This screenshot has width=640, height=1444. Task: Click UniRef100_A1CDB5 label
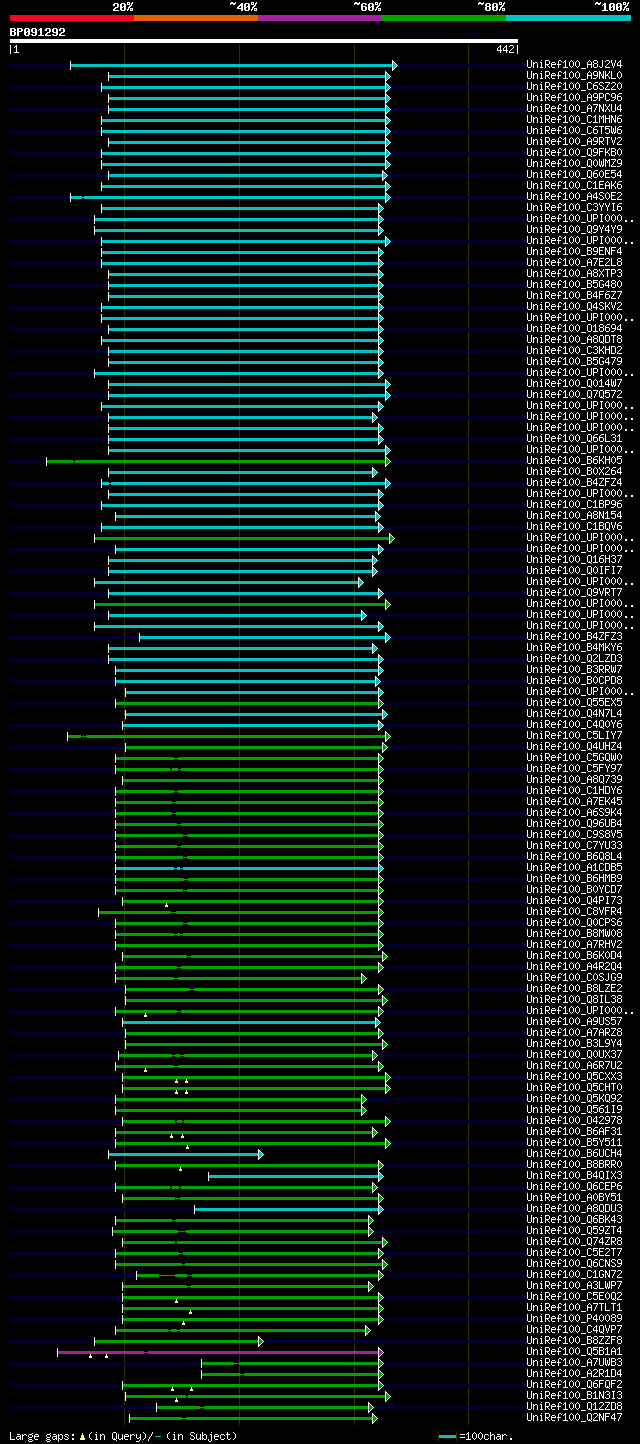[574, 867]
